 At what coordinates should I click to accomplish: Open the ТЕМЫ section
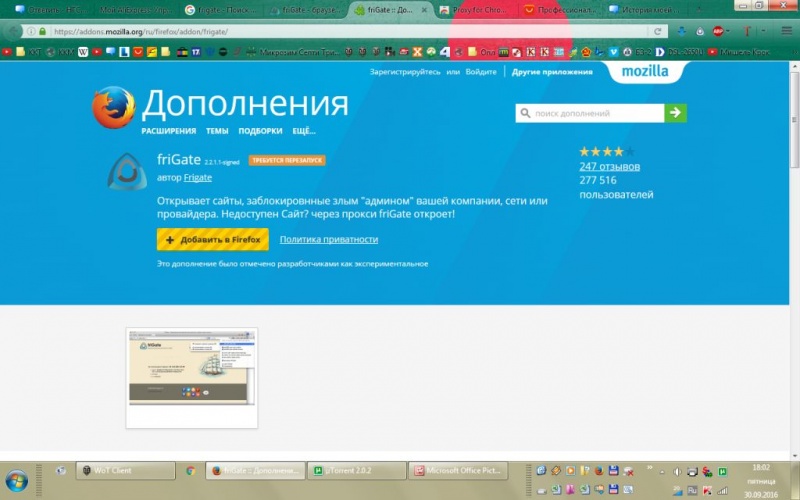coord(217,131)
